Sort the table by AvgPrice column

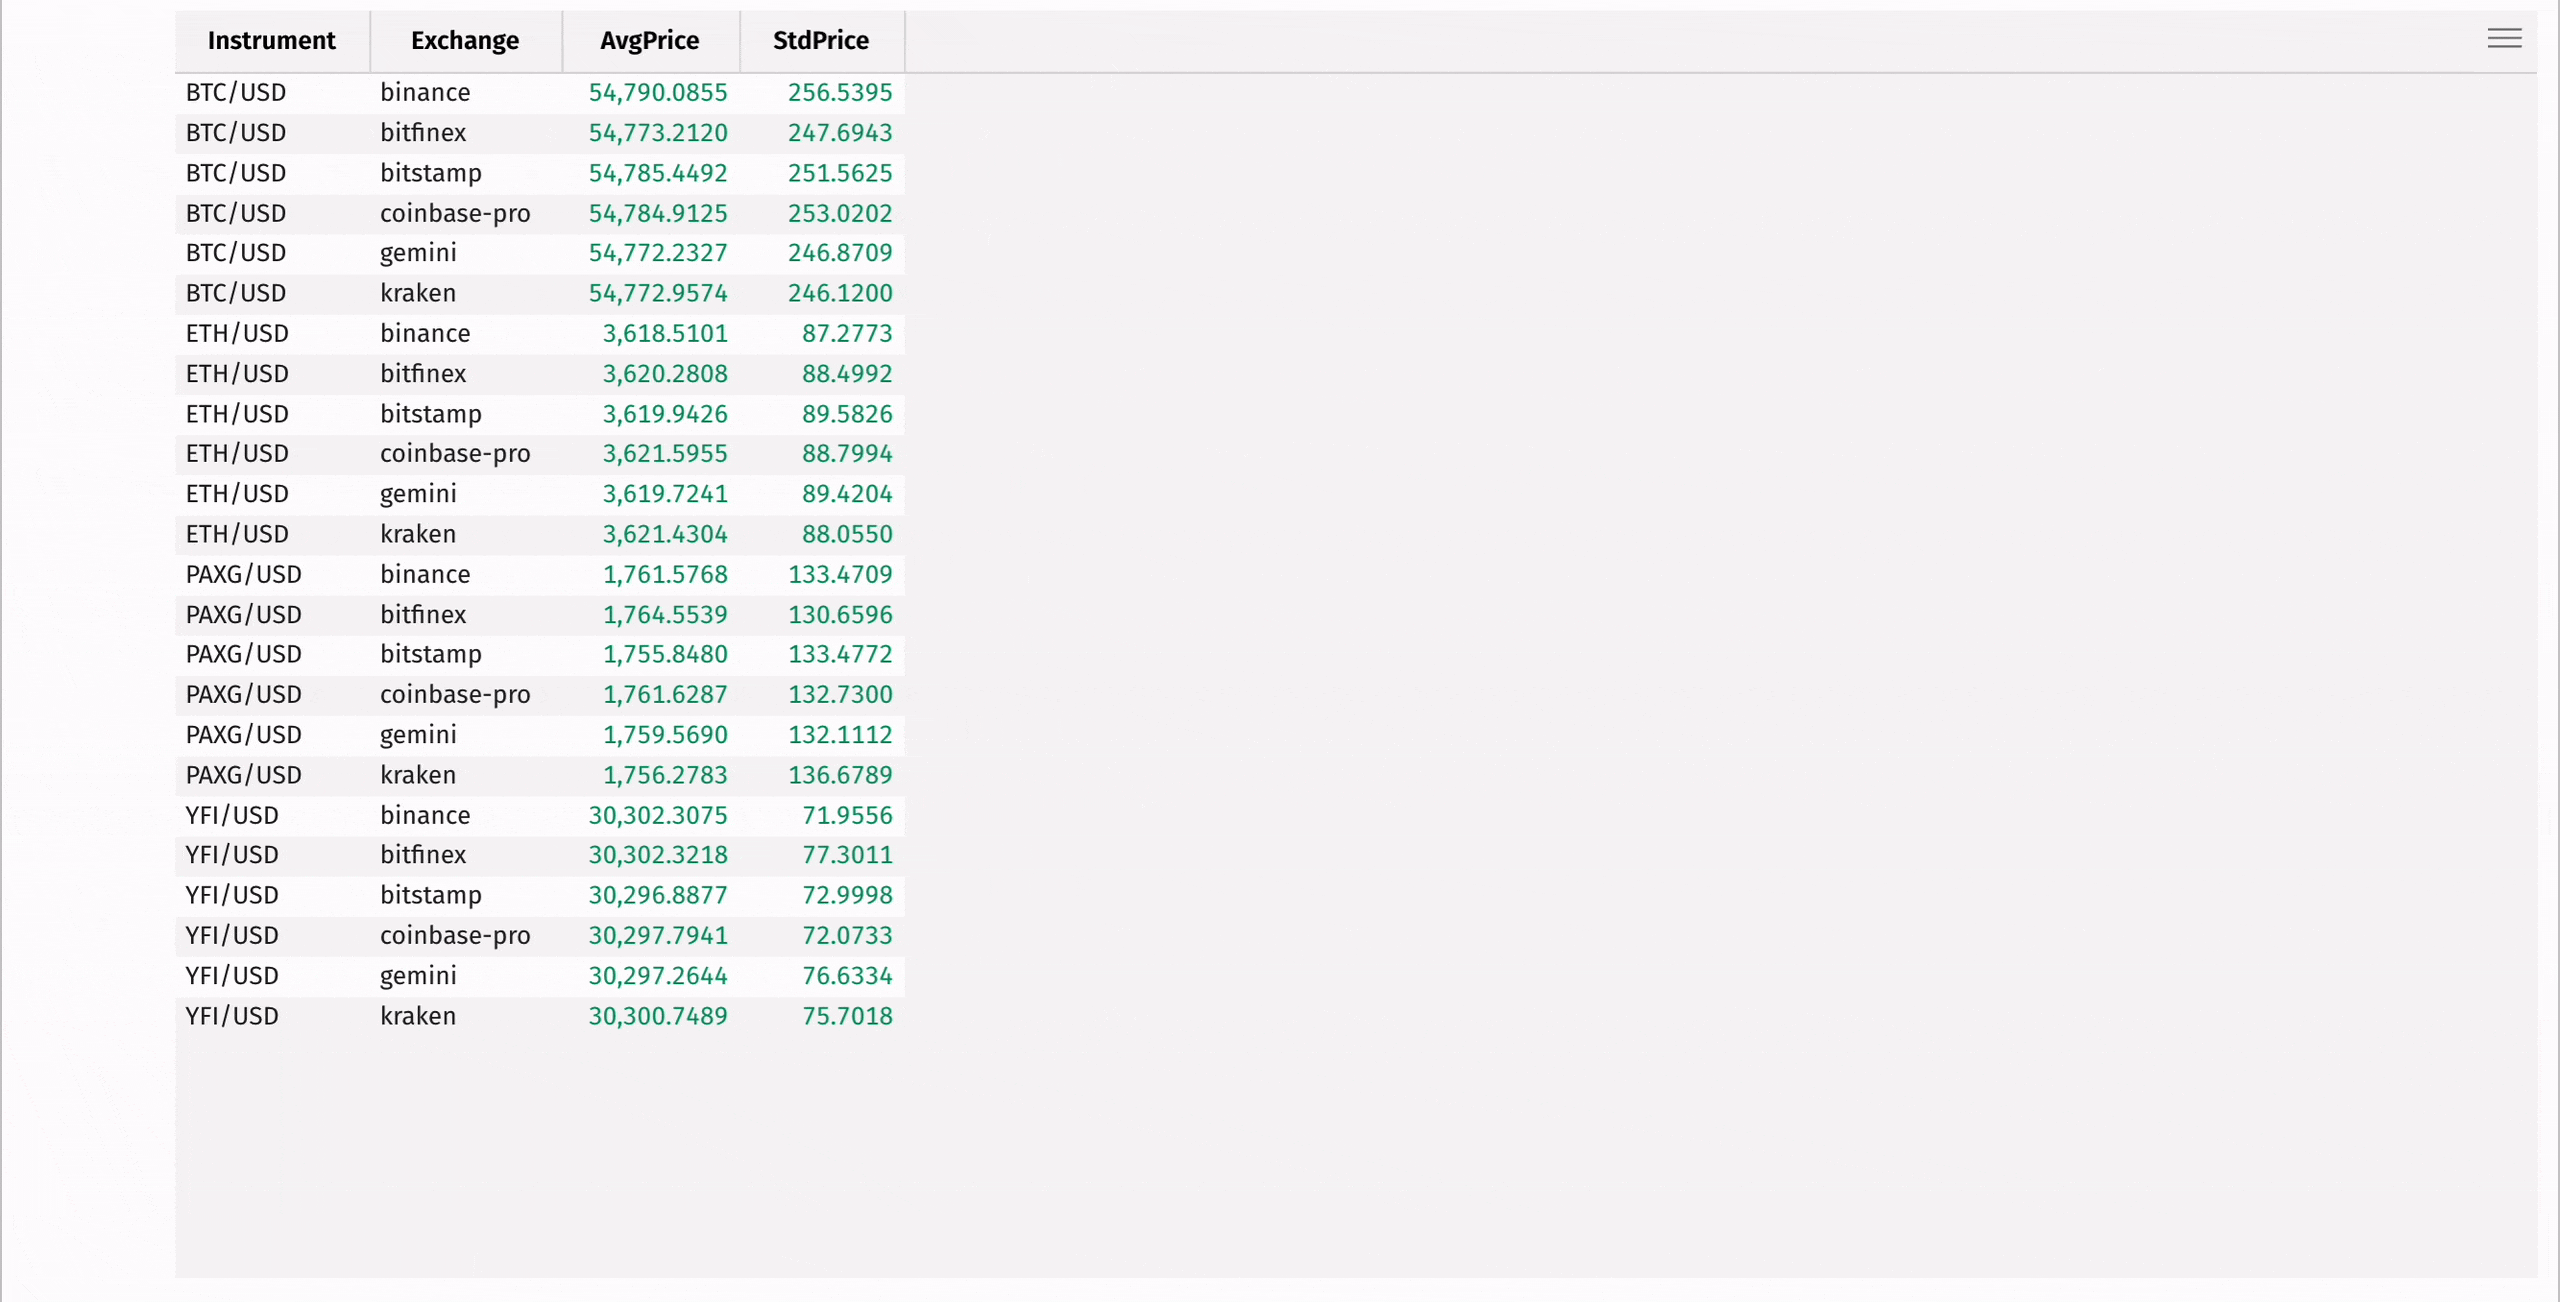point(649,41)
